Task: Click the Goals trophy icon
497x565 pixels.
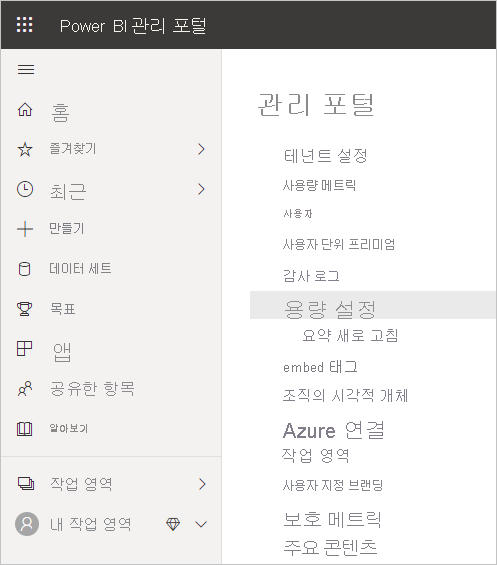Action: [x=25, y=309]
